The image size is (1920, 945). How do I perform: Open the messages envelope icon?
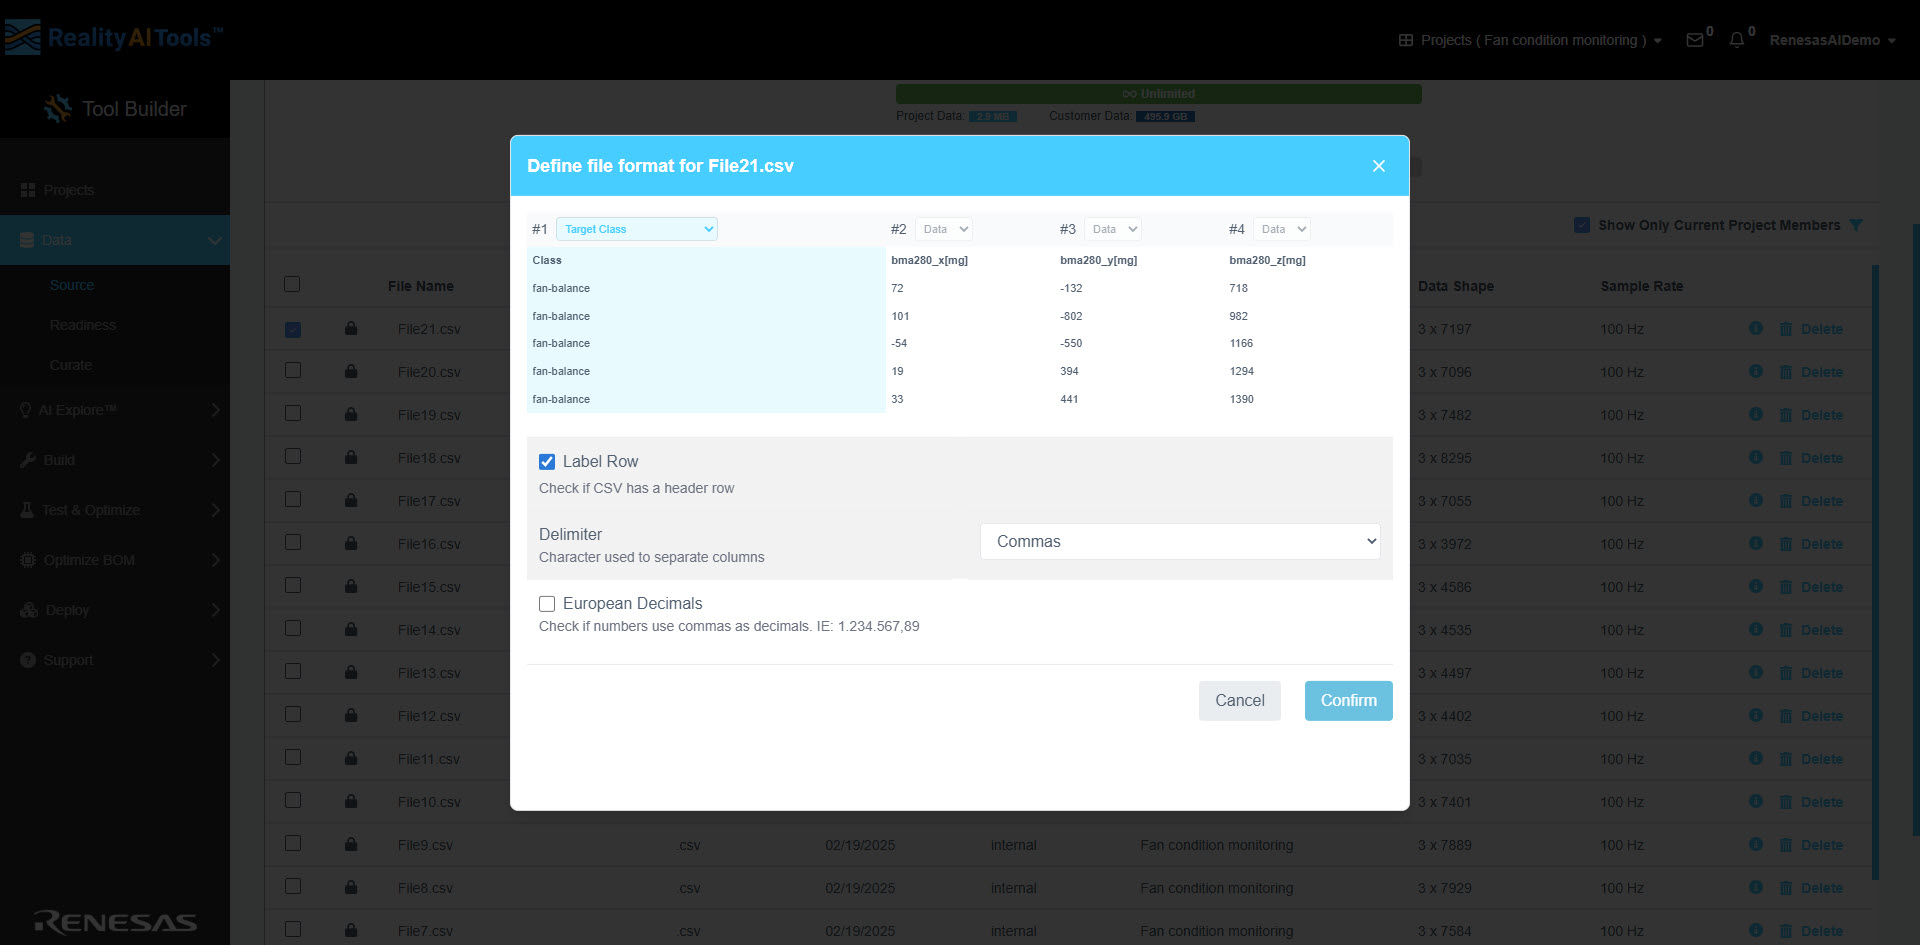point(1696,39)
